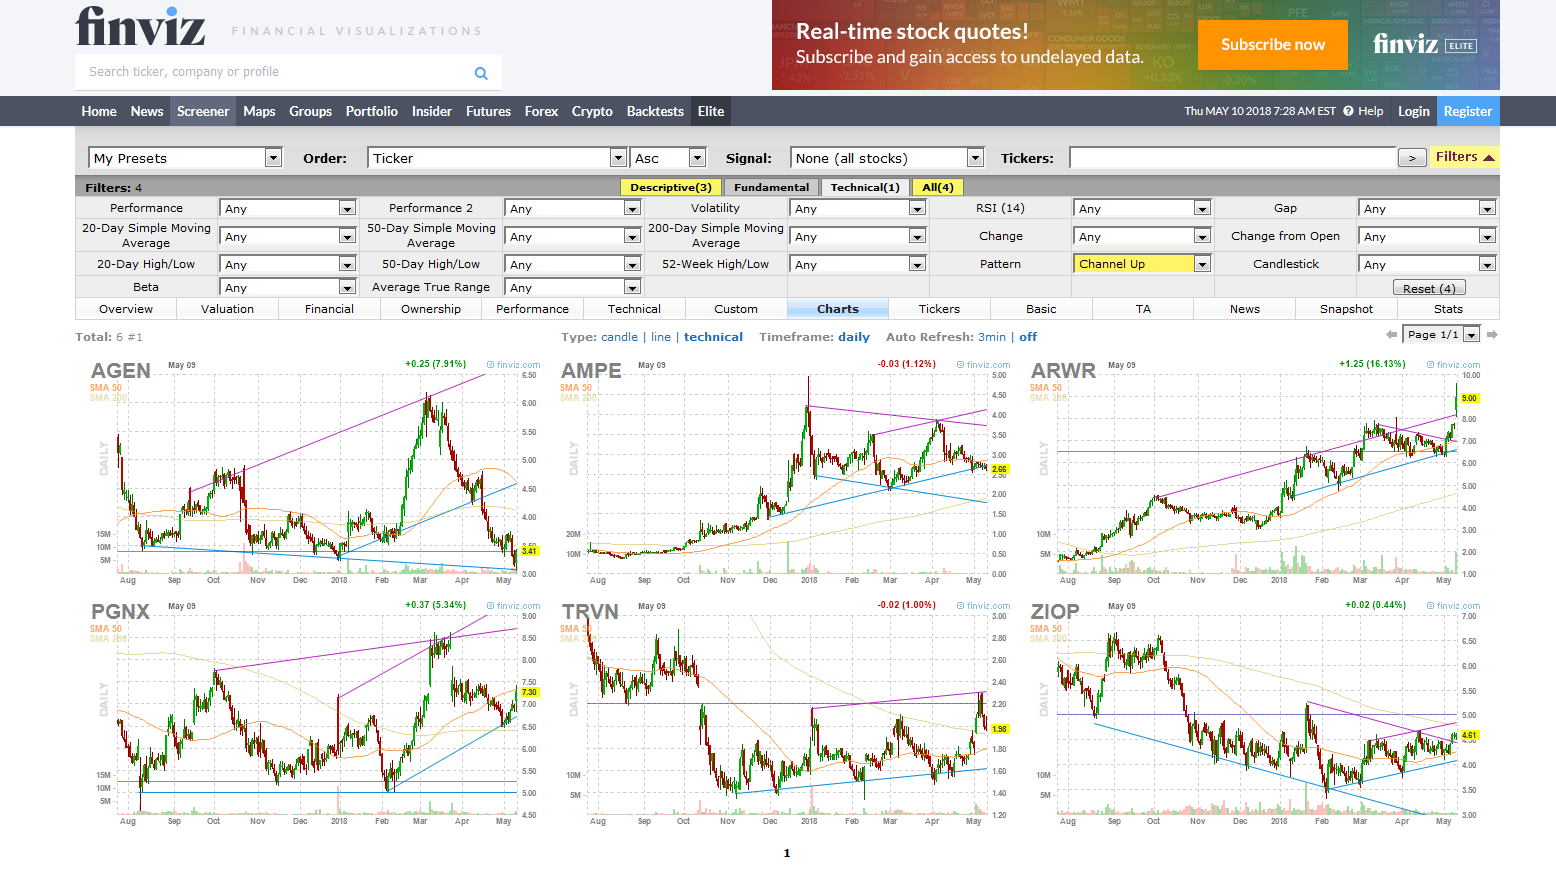Open the RSI (14) dropdown
This screenshot has width=1556, height=881.
pos(1144,208)
